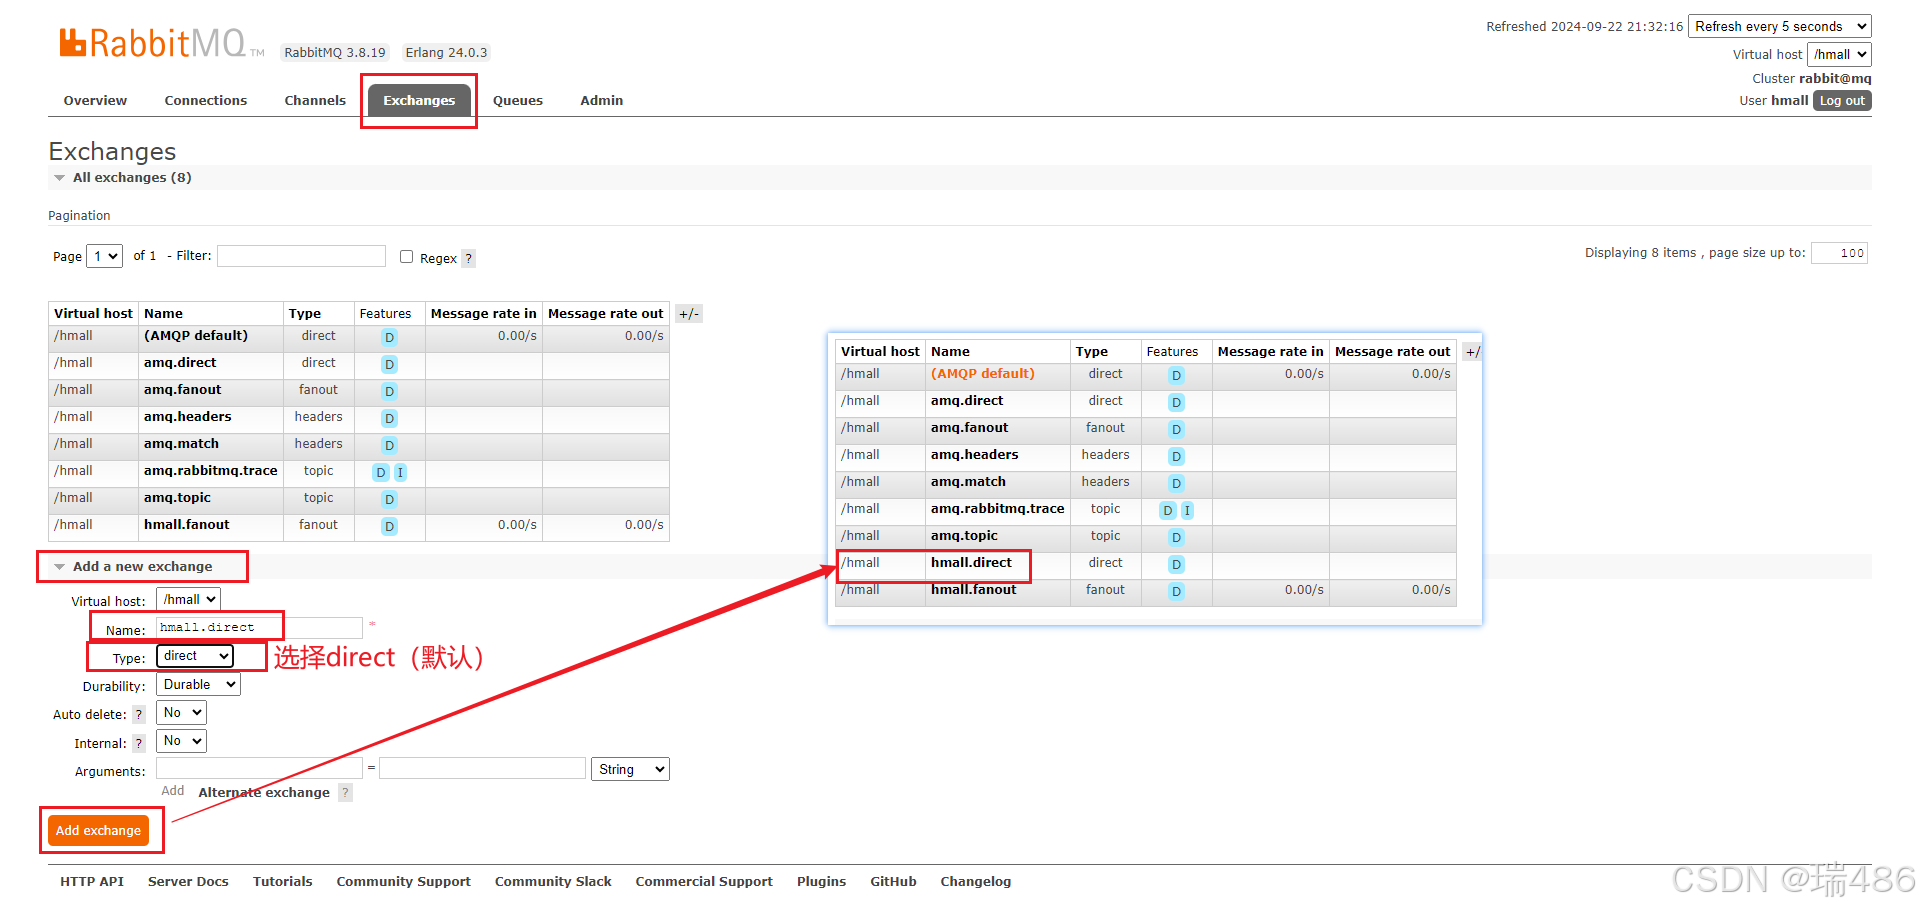
Task: Open the Auto delete dropdown
Action: (x=181, y=713)
